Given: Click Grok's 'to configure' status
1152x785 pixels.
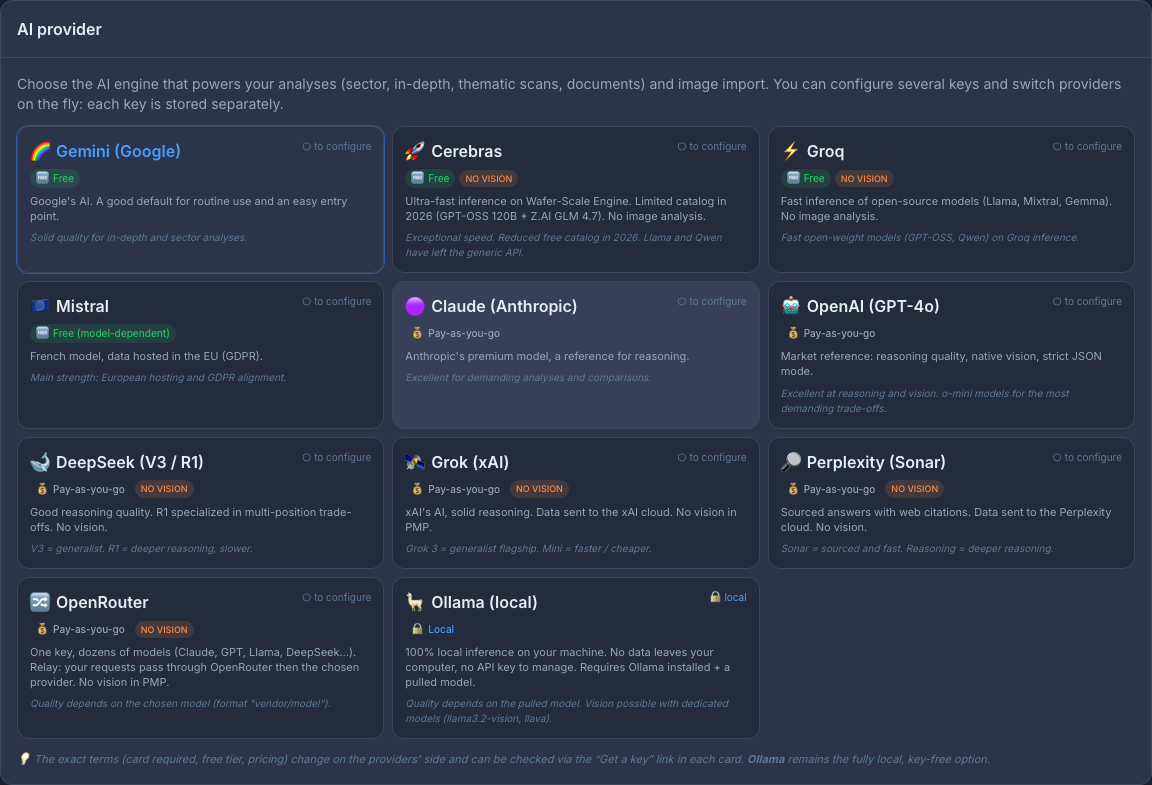Looking at the screenshot, I should click(712, 457).
